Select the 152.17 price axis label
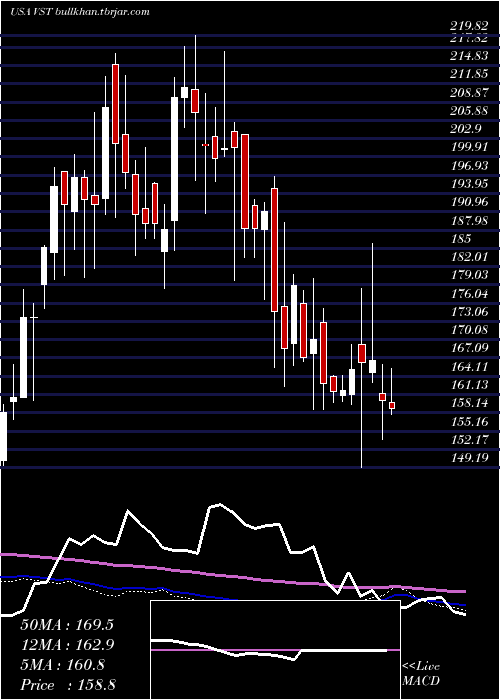 point(469,440)
